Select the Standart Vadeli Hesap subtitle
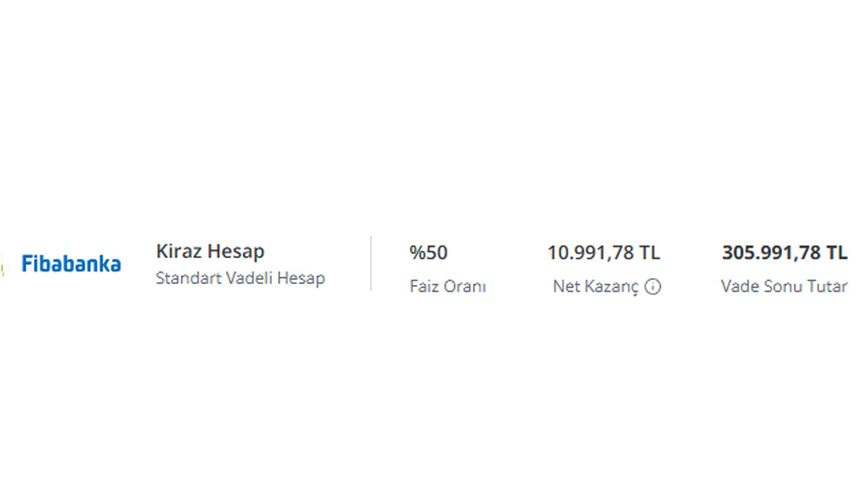This screenshot has height=504, width=860. 240,278
